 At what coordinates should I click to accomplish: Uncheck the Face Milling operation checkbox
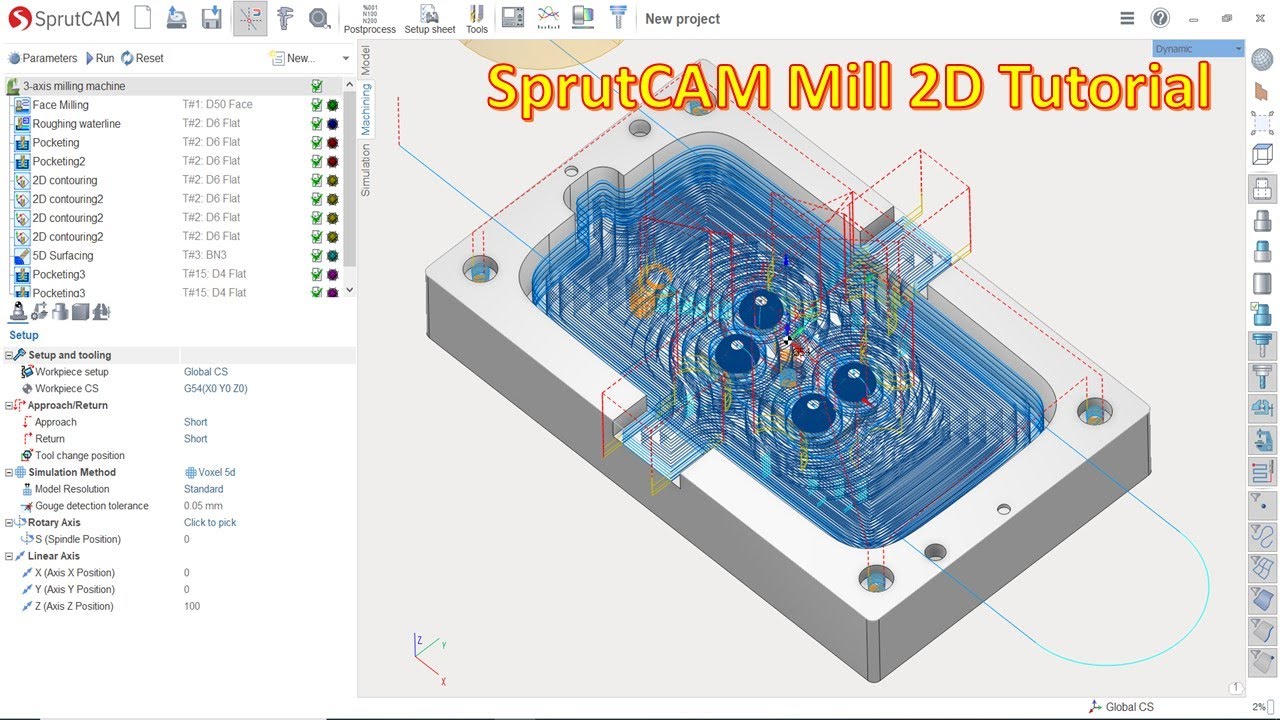pyautogui.click(x=316, y=105)
